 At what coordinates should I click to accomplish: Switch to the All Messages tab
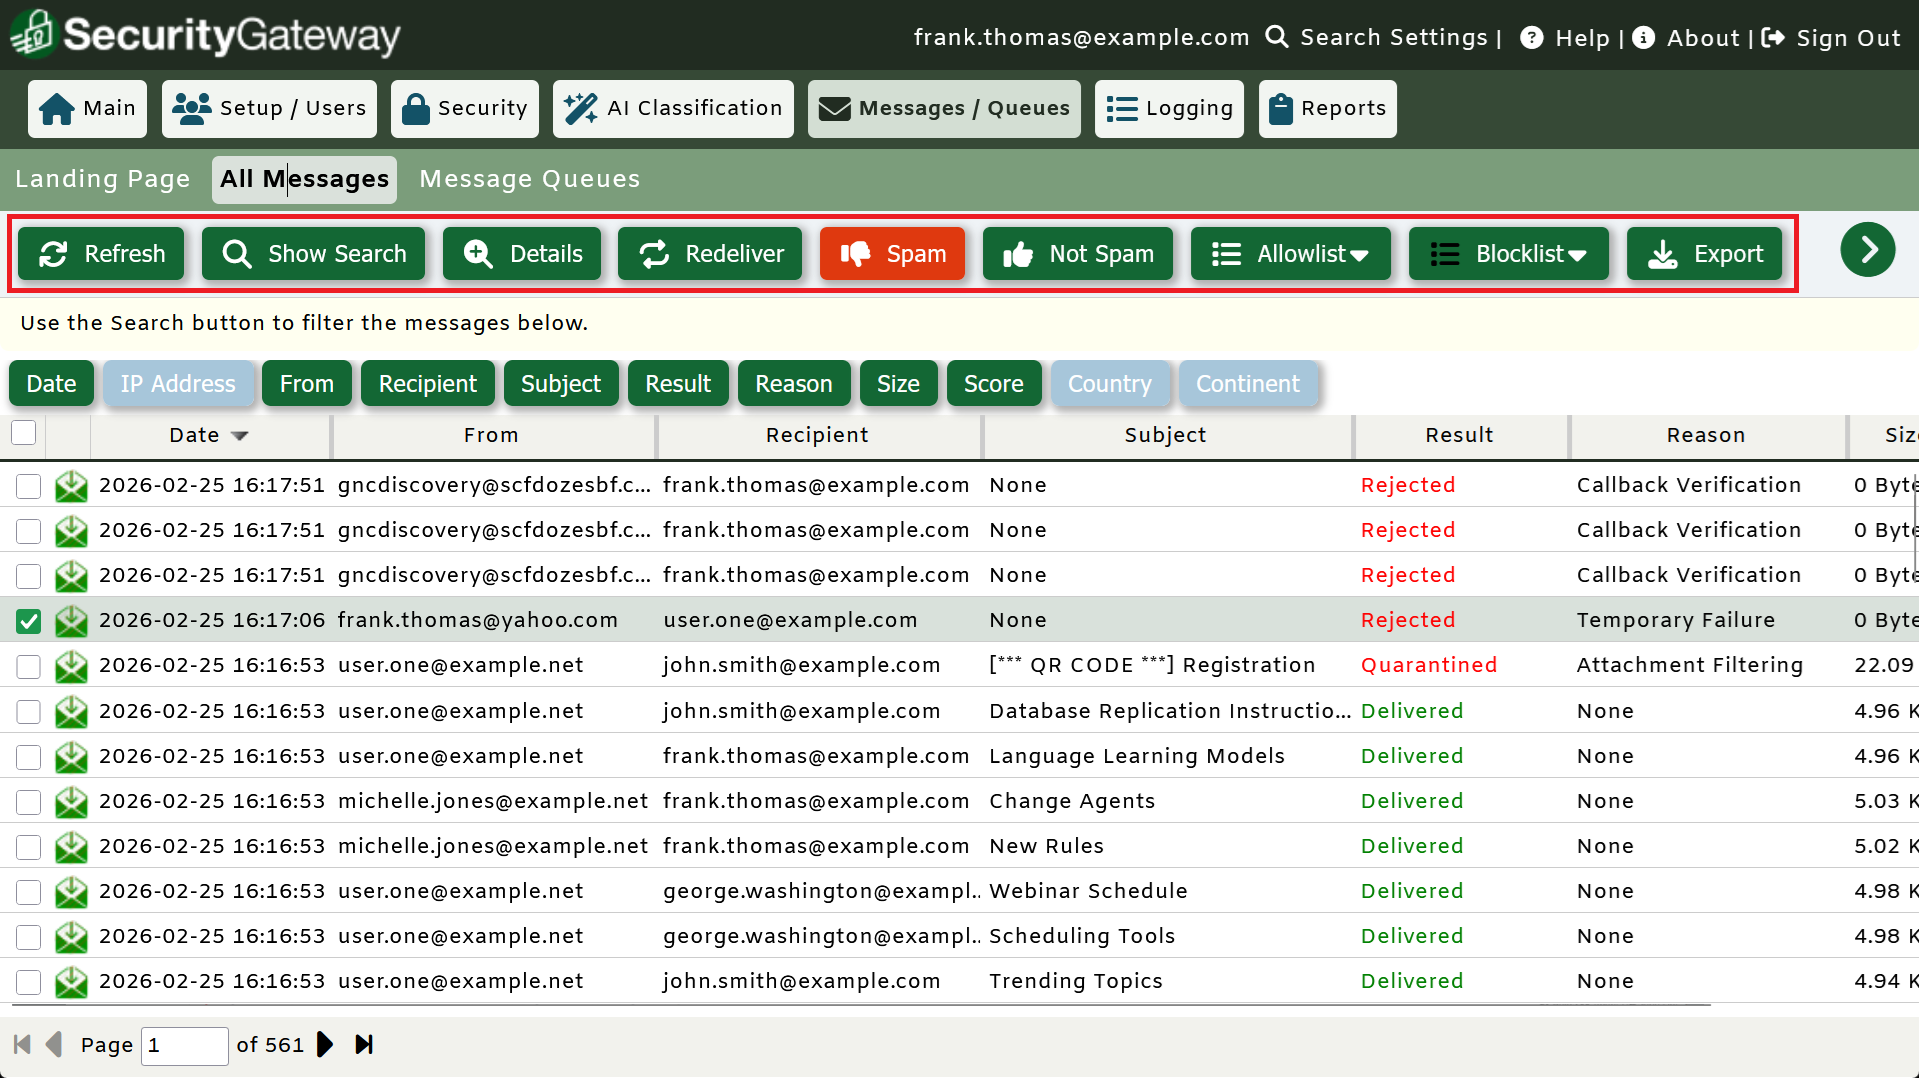(x=304, y=179)
